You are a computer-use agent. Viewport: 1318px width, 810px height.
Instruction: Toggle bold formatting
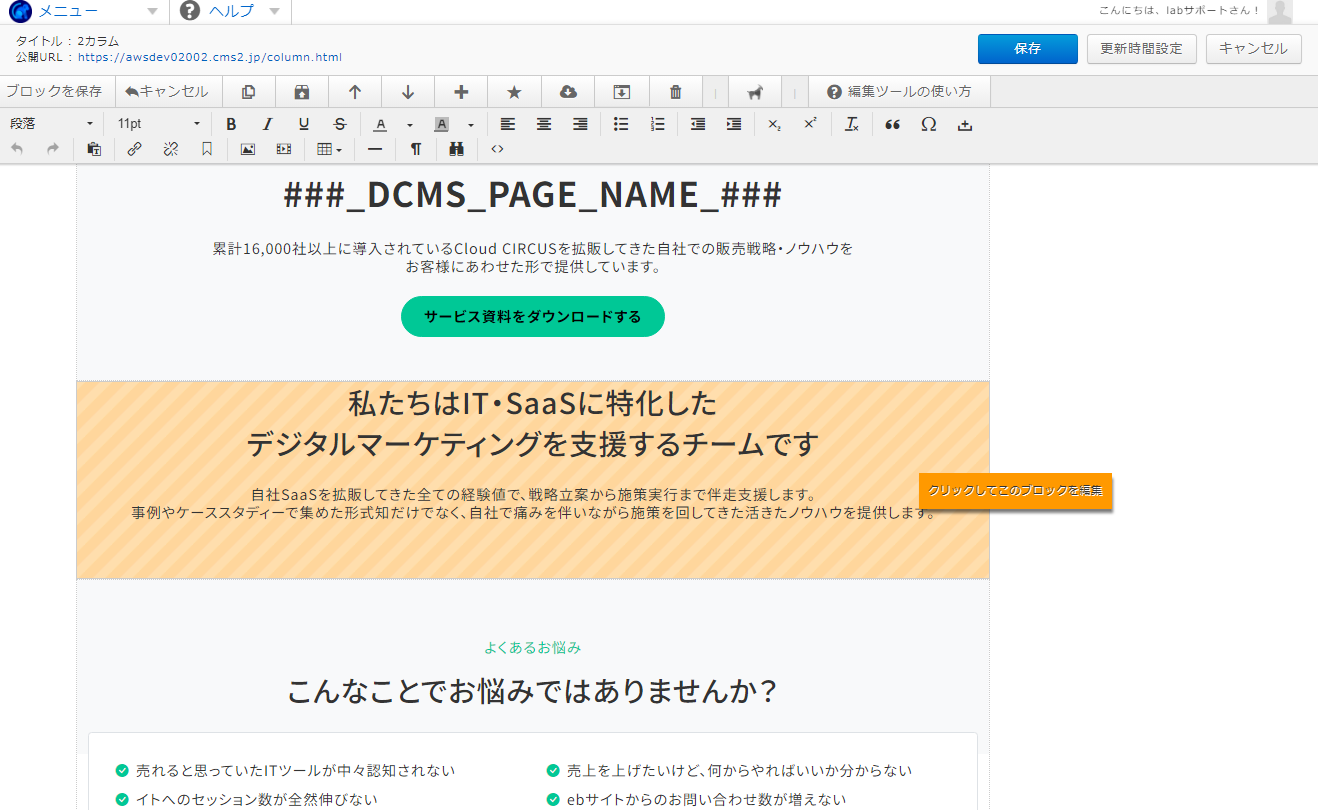point(231,124)
